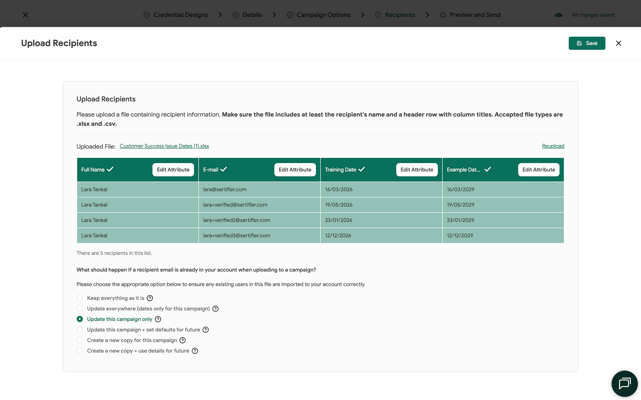
Task: Click the lara@sertifier.com cell
Action: [260, 189]
